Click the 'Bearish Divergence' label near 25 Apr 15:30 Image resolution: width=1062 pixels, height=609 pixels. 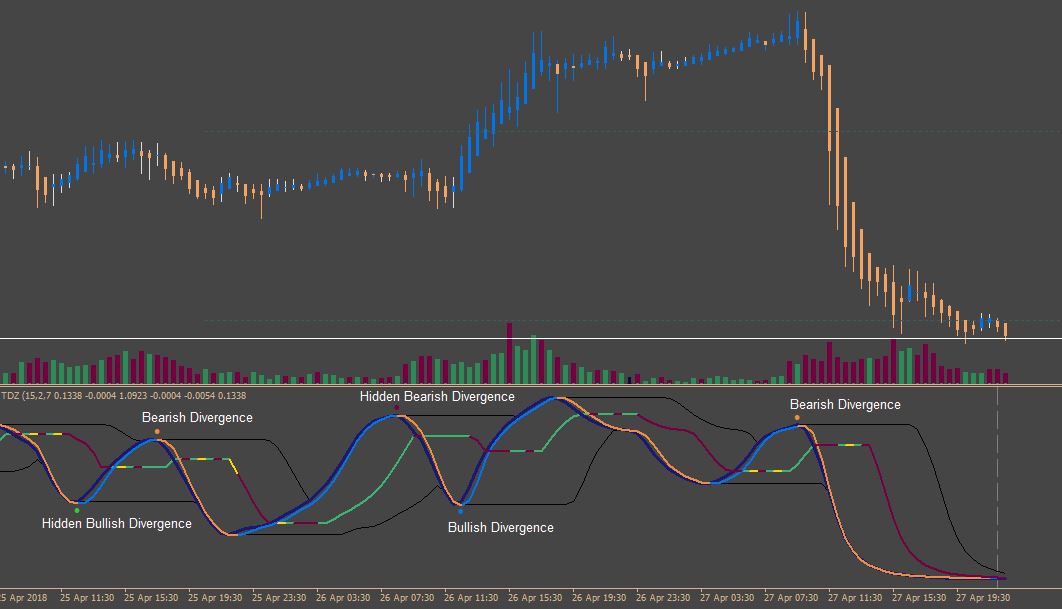click(197, 418)
